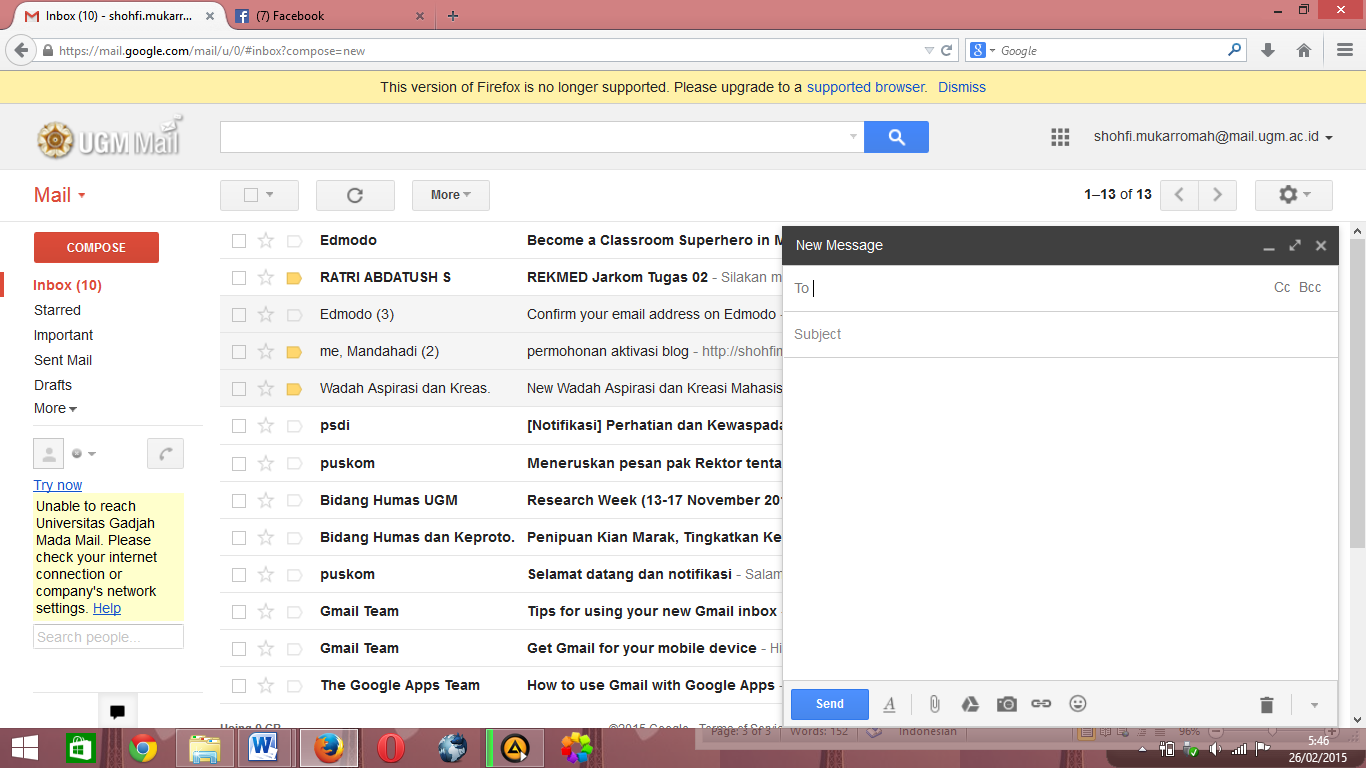Open the Google apps grid
The width and height of the screenshot is (1366, 768).
(x=1060, y=137)
